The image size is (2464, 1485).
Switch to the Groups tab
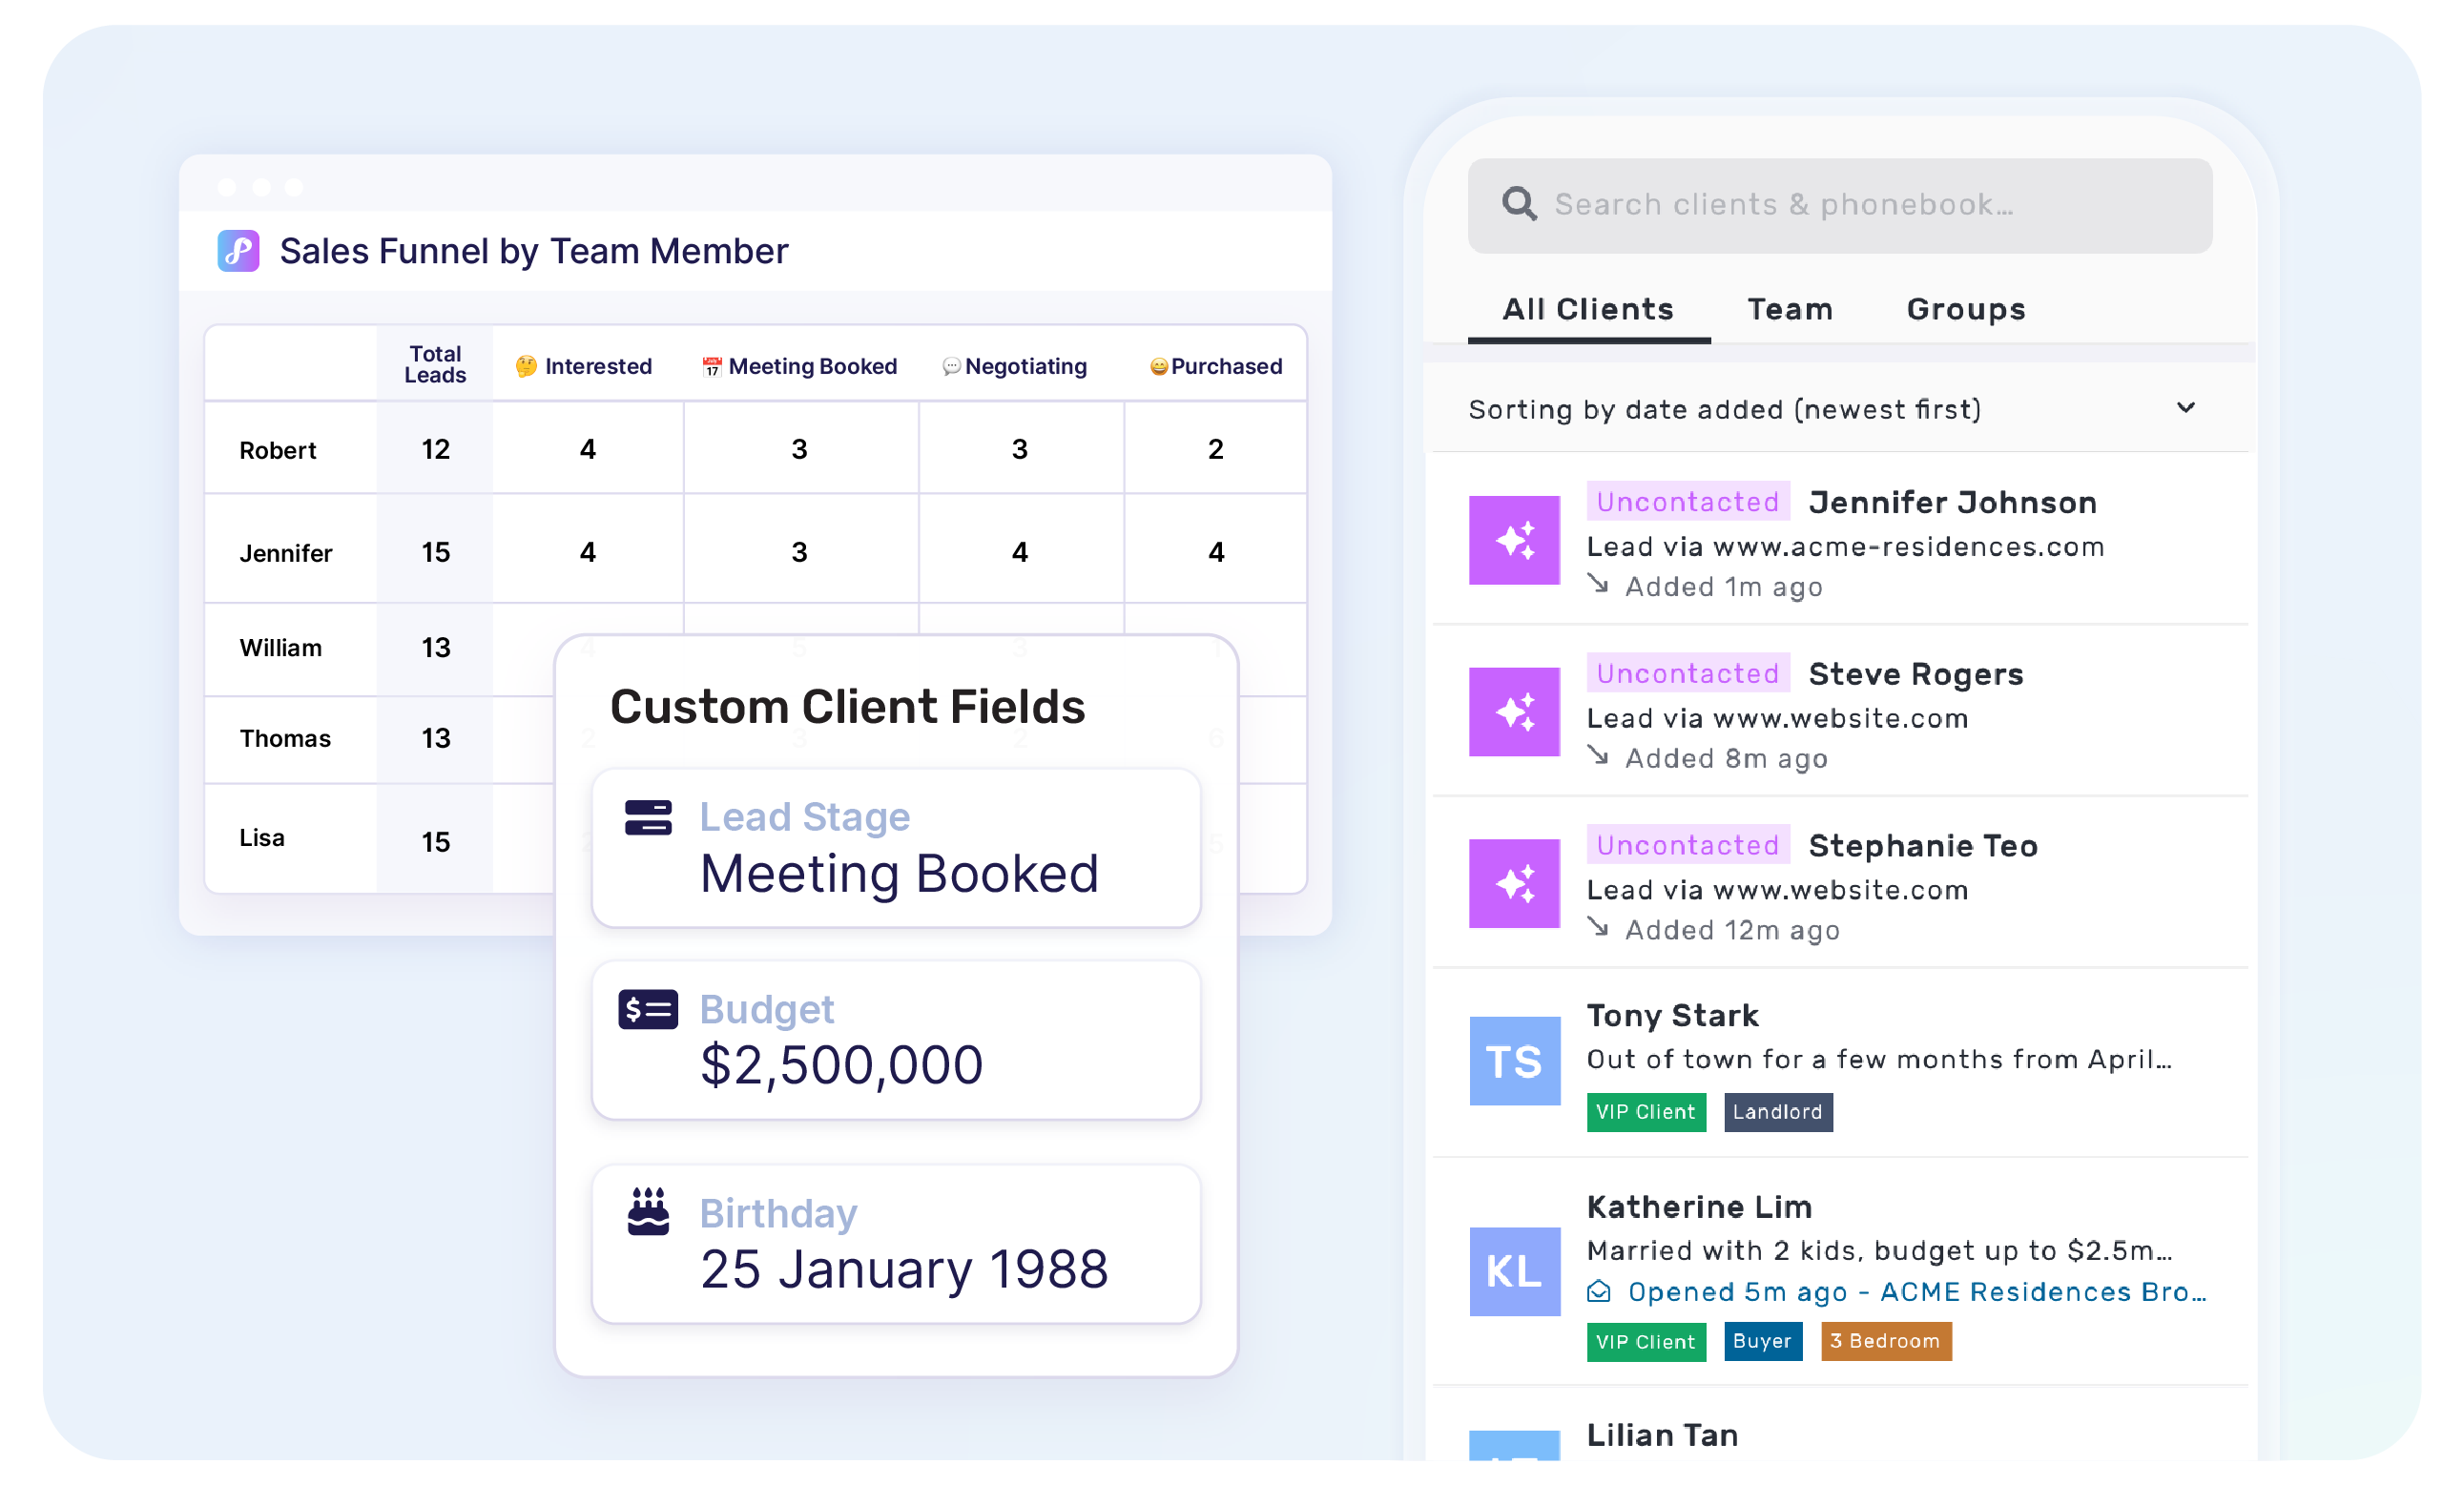1966,309
